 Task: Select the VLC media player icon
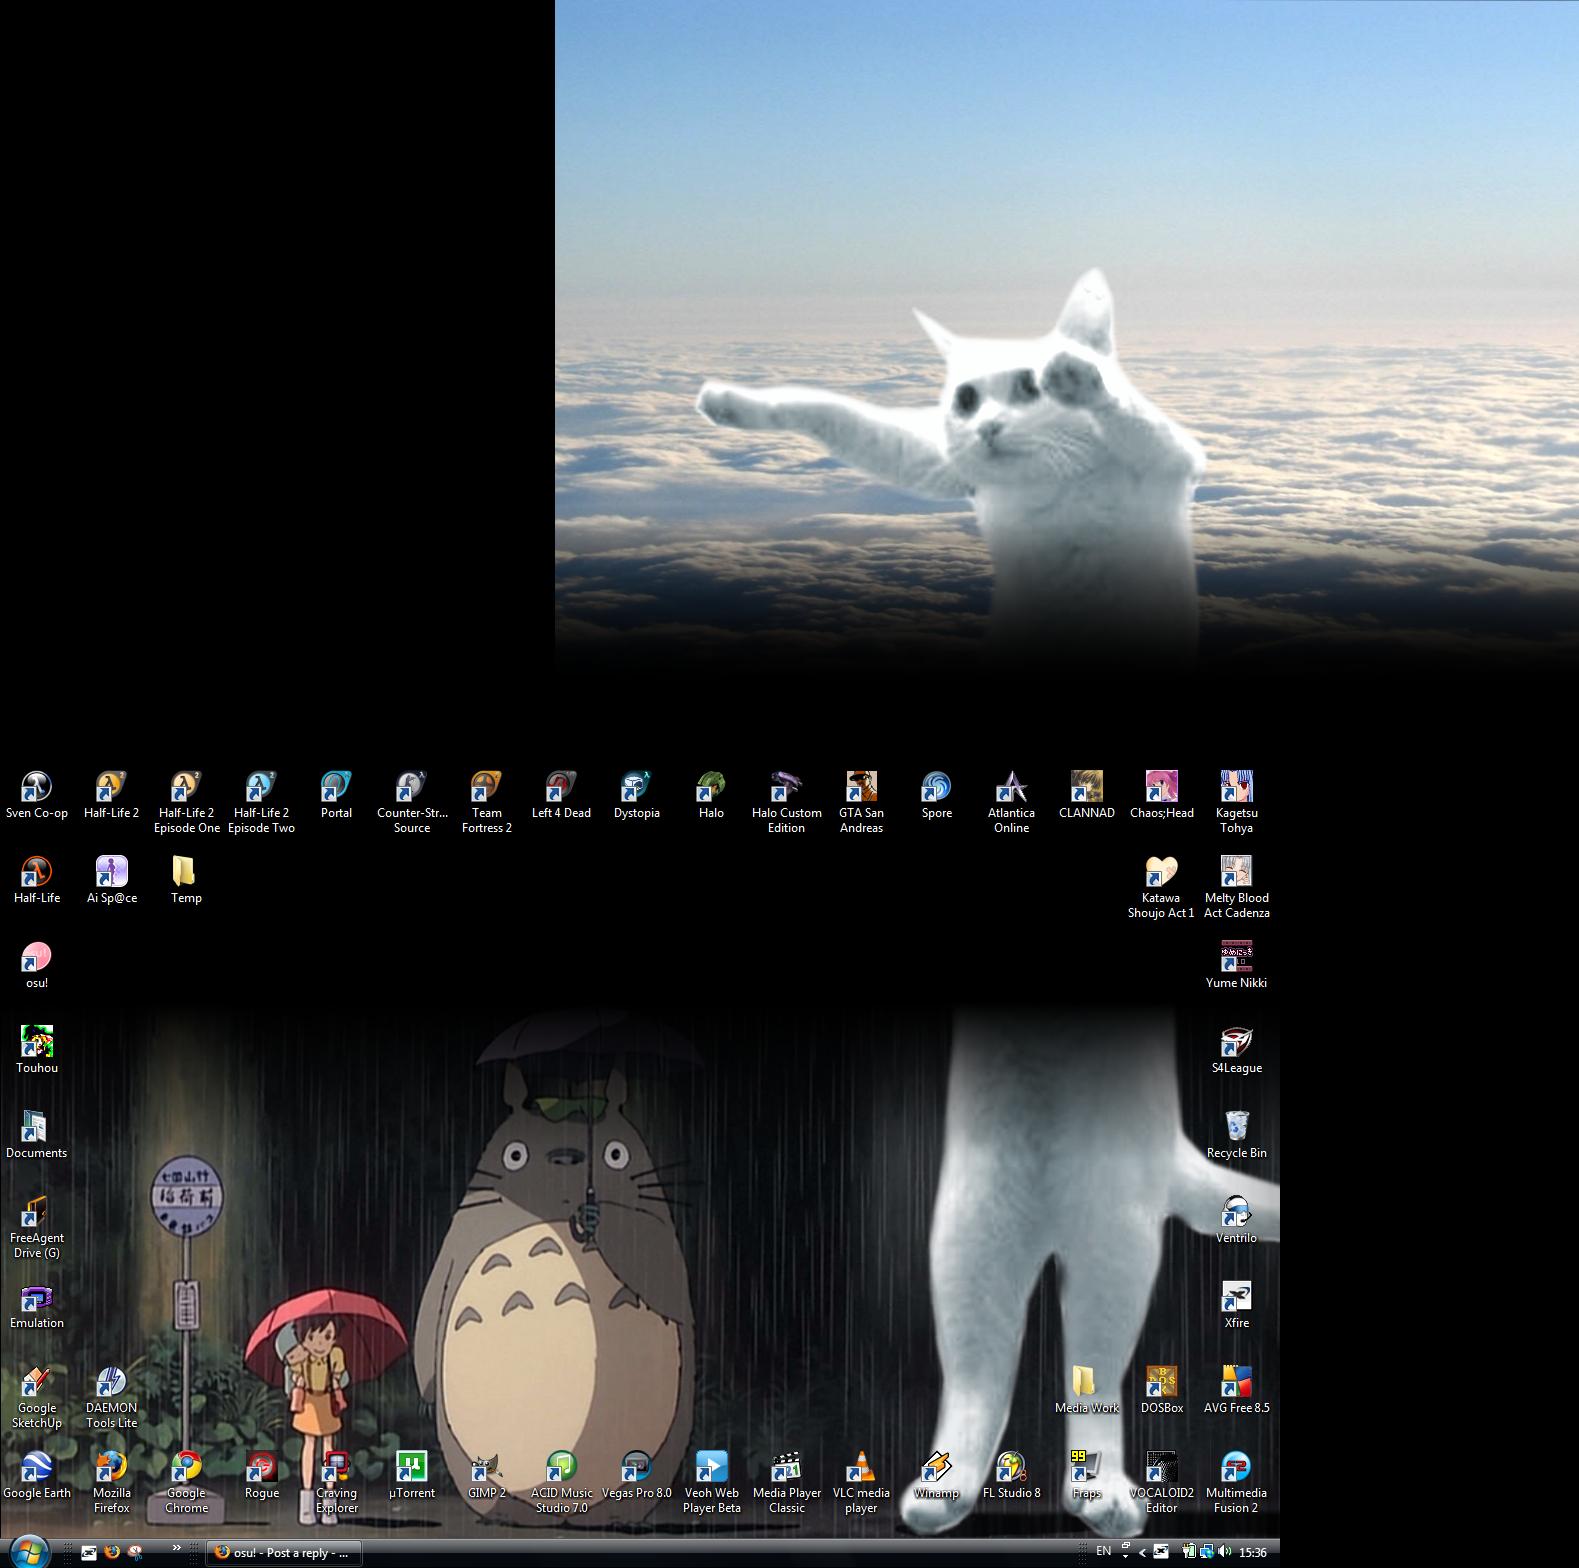point(862,1482)
